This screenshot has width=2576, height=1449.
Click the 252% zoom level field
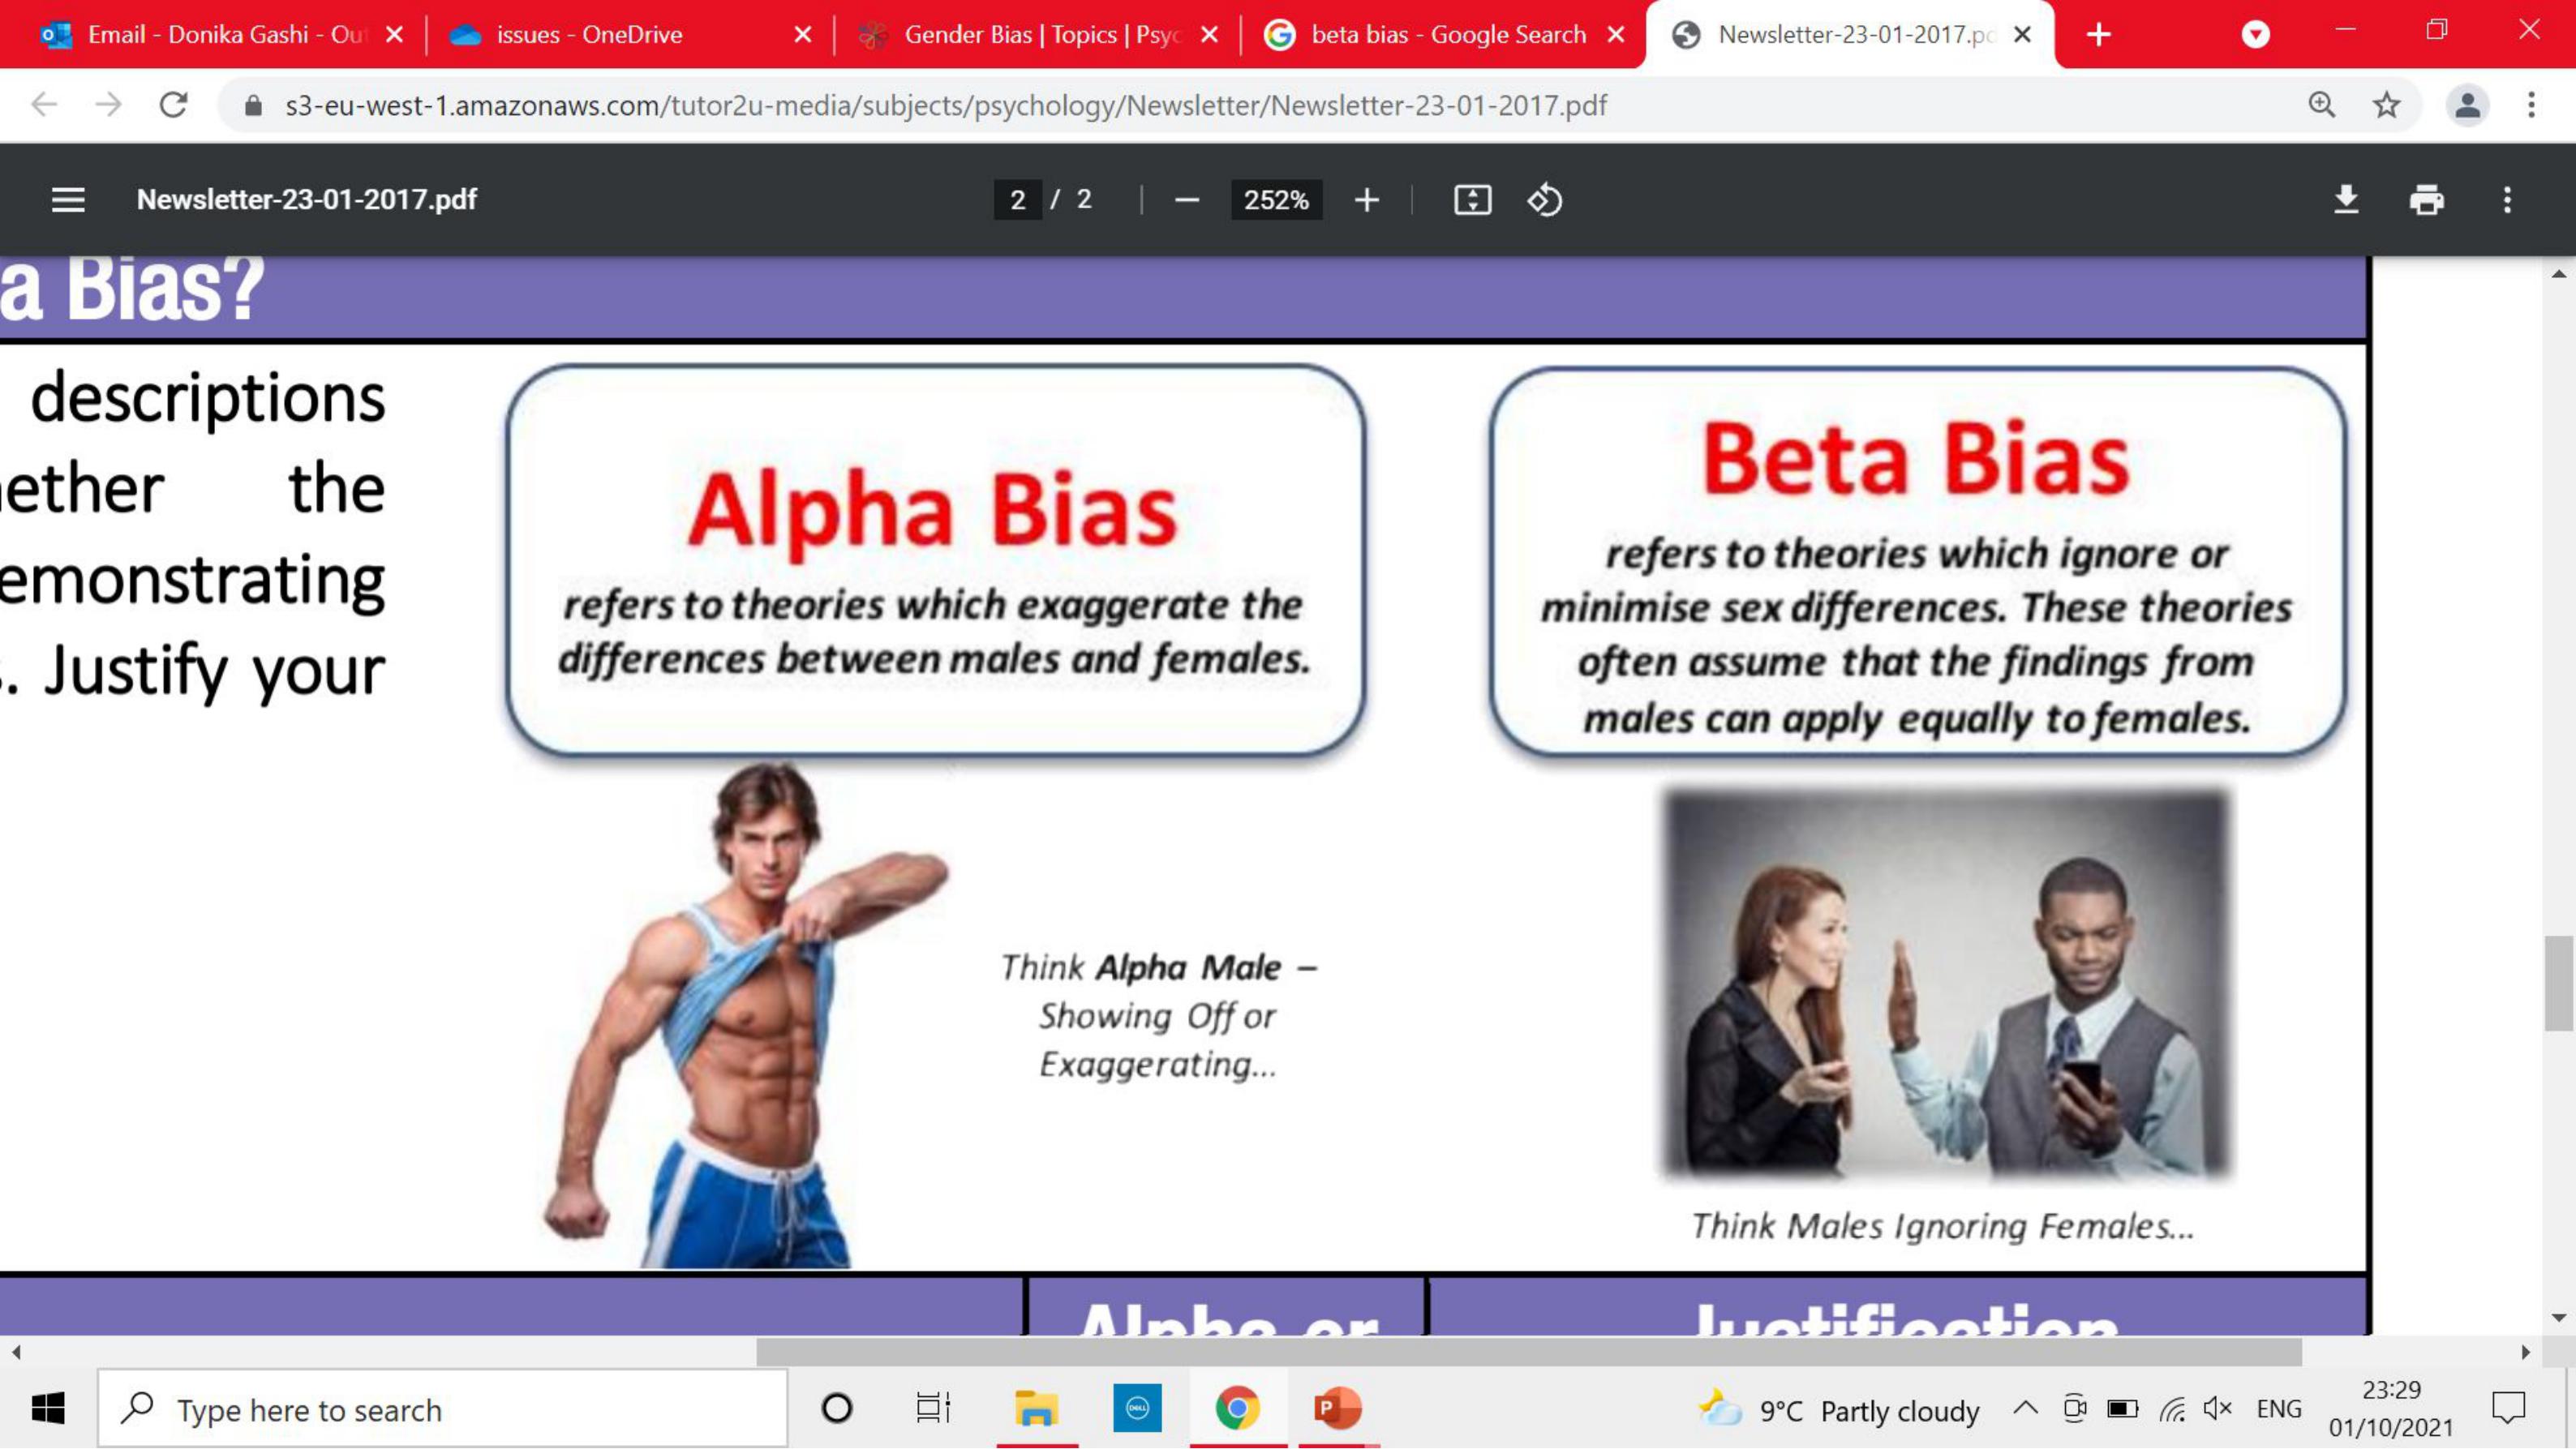click(1276, 200)
